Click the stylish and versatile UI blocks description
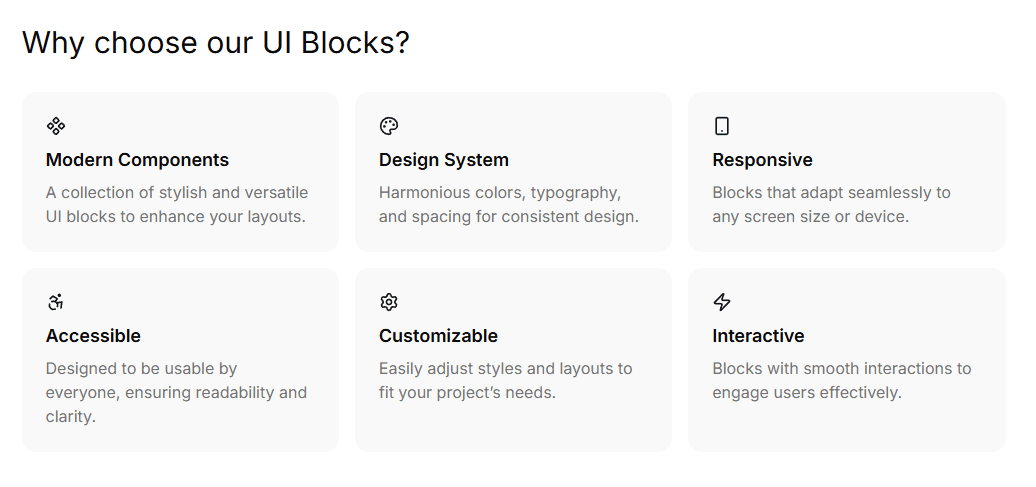This screenshot has height=487, width=1036. 177,204
